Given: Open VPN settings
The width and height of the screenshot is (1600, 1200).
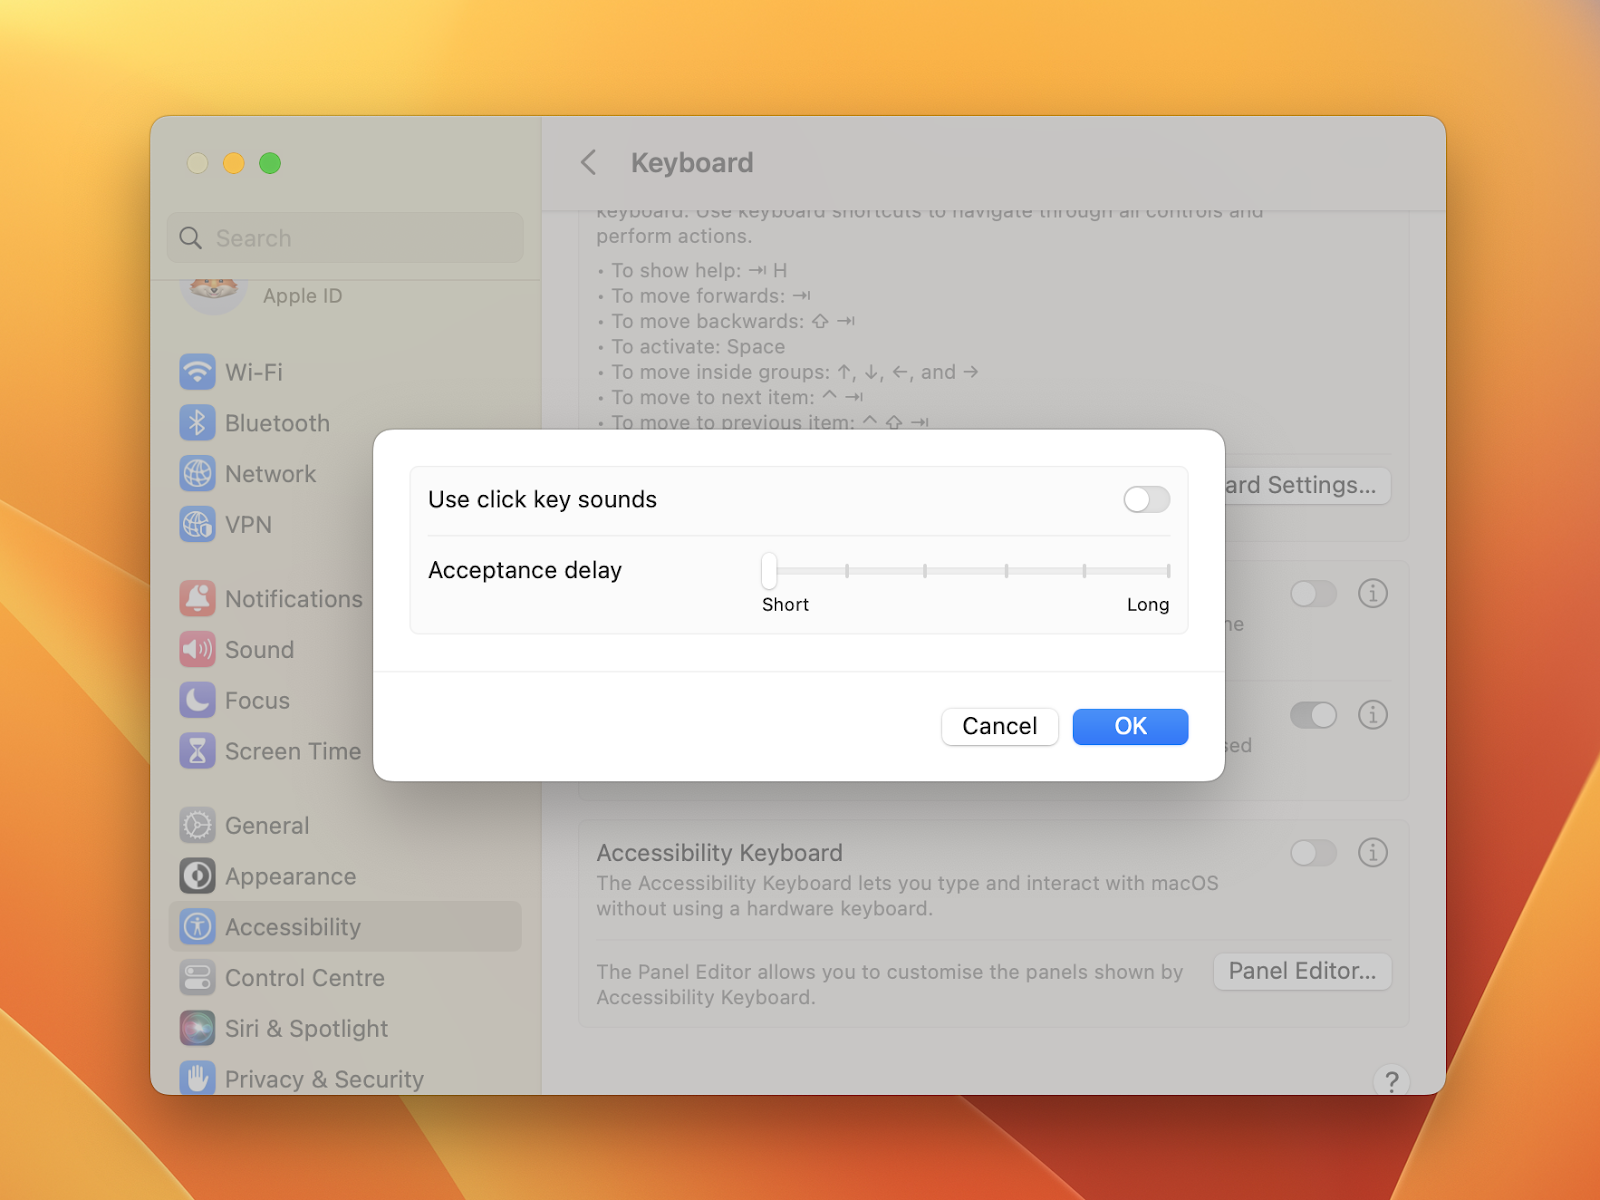Looking at the screenshot, I should (x=248, y=524).
